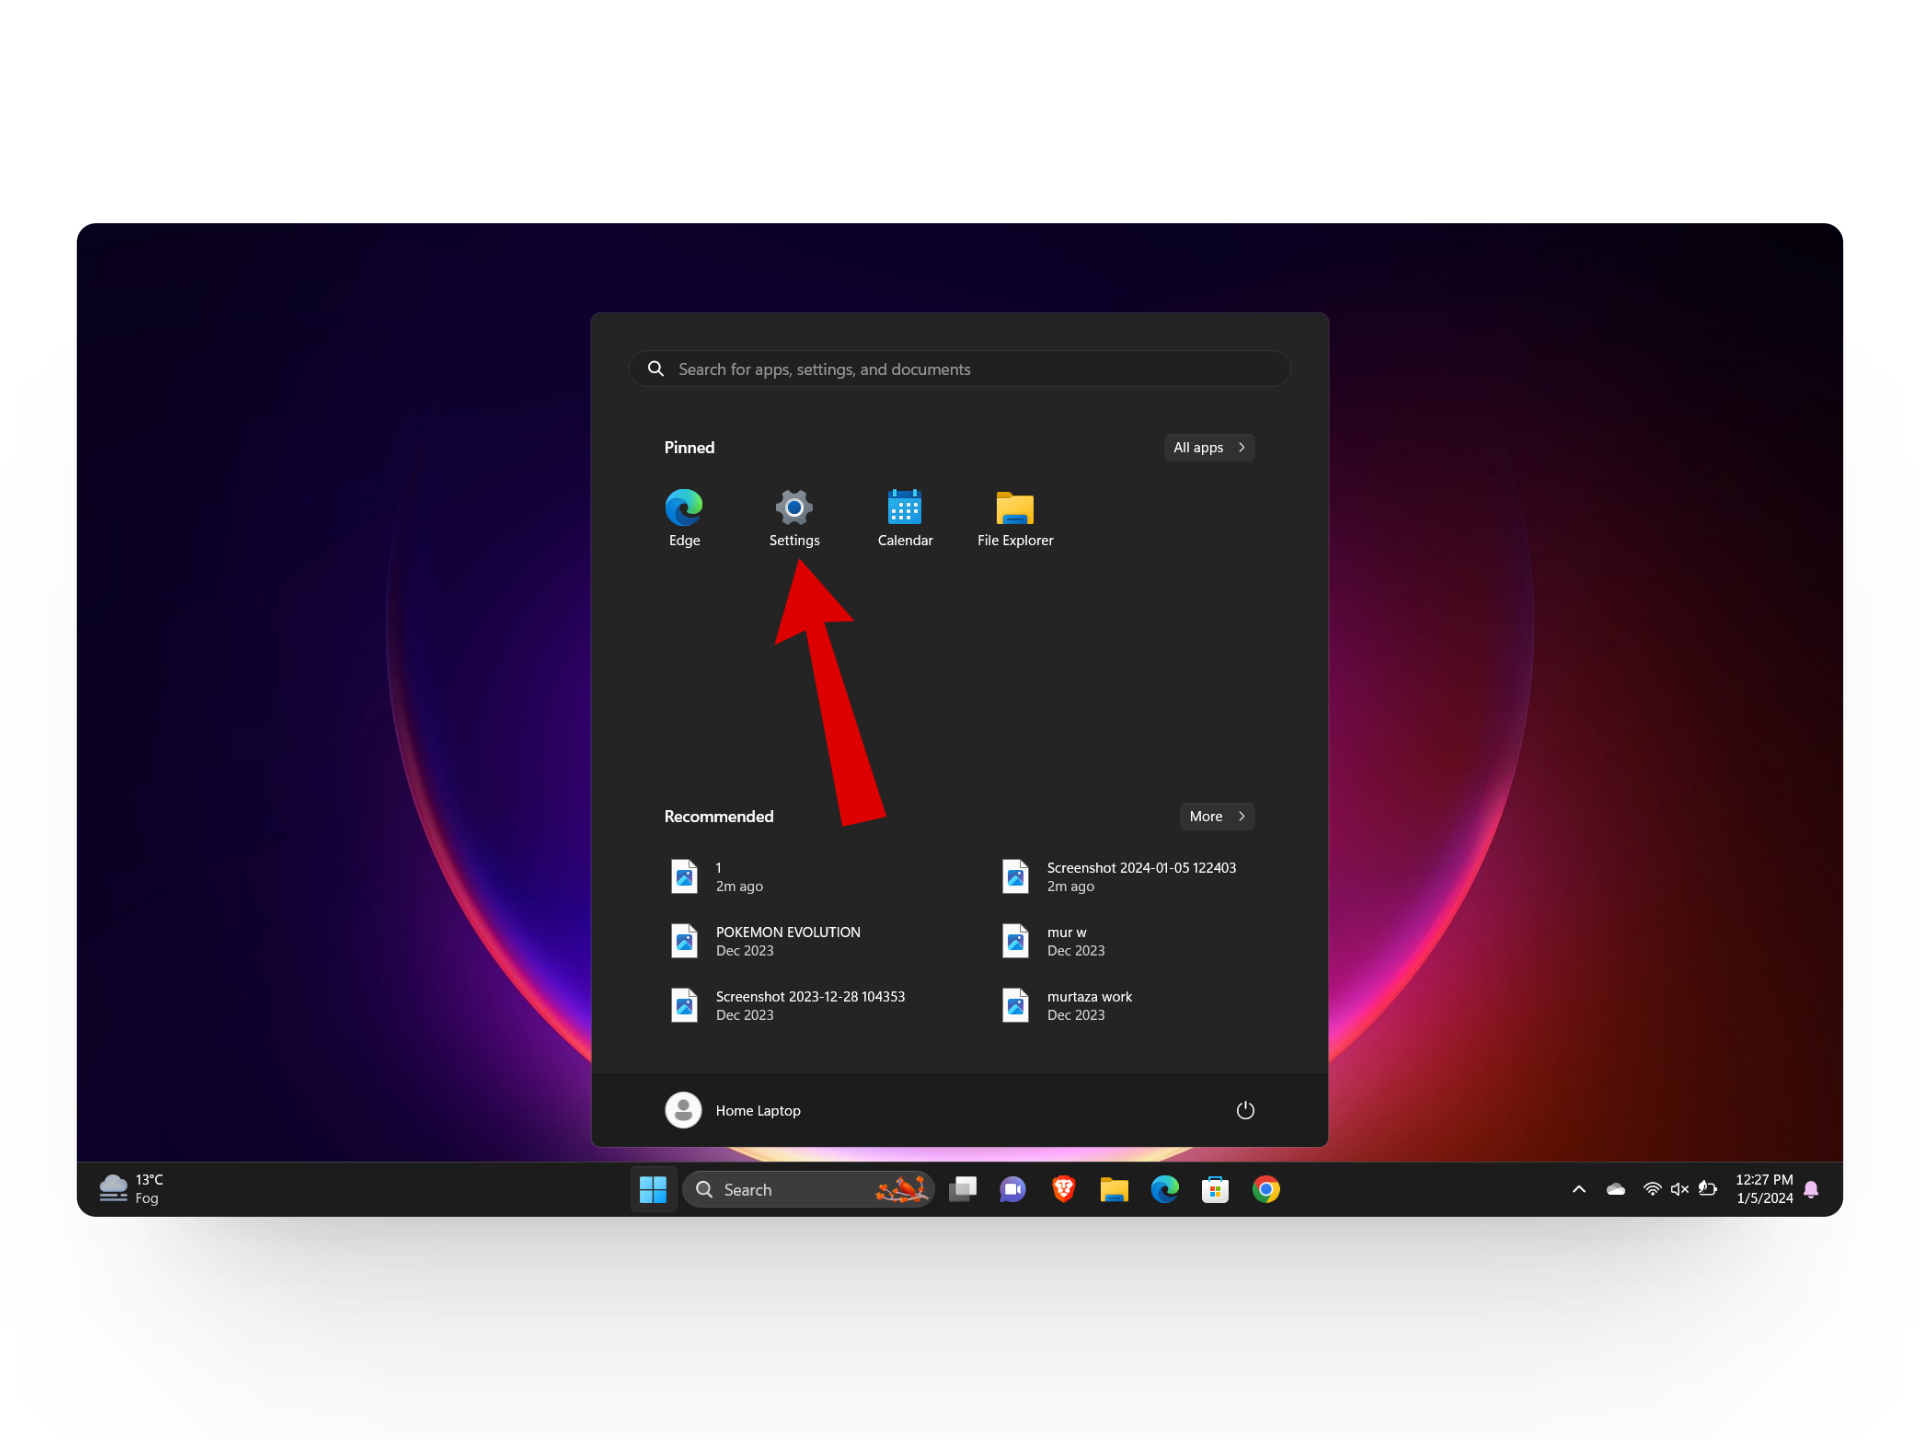Image resolution: width=1920 pixels, height=1440 pixels.
Task: Click the muted volume tray icon
Action: click(1680, 1189)
